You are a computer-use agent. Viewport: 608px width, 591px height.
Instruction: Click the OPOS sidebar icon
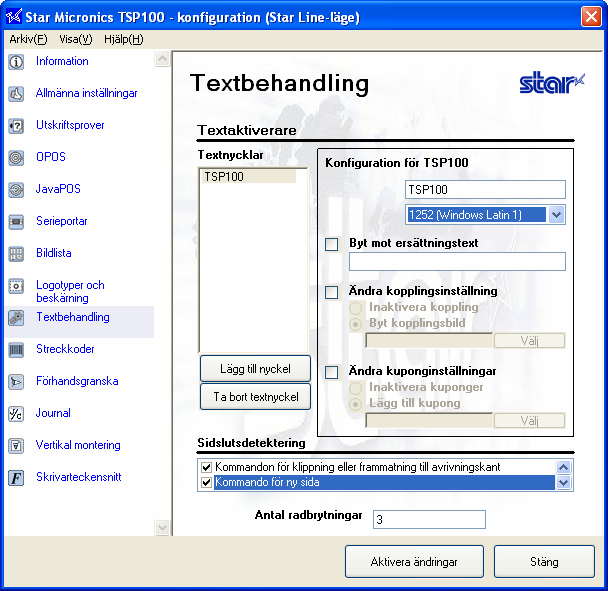[16, 158]
